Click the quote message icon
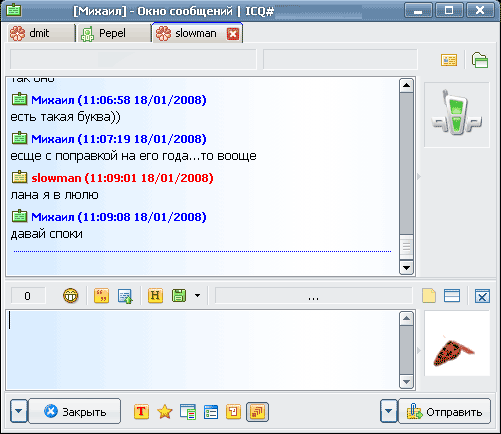 (x=101, y=295)
